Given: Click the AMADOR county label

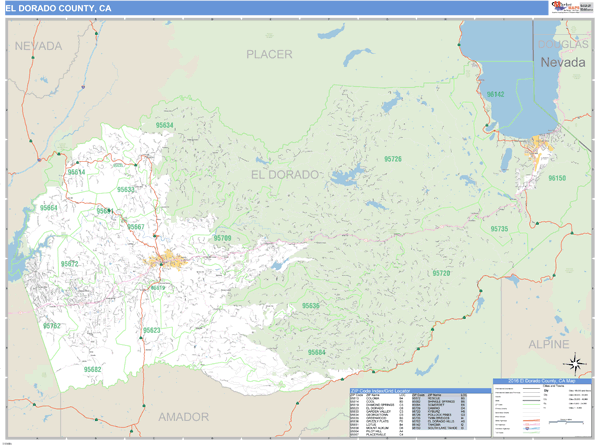Looking at the screenshot, I should click(x=184, y=417).
